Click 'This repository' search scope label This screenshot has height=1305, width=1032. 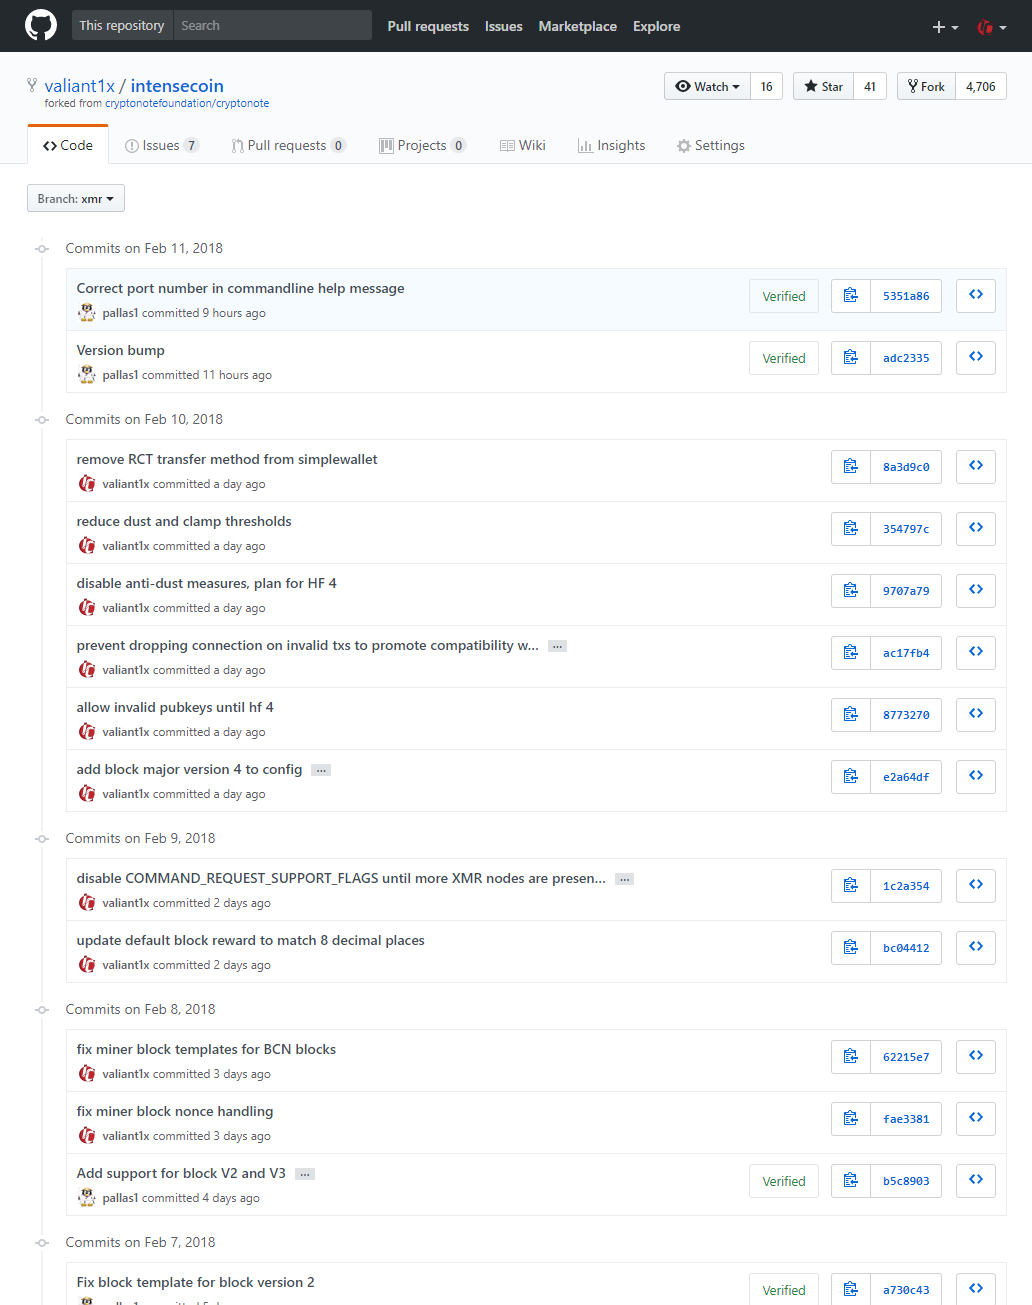click(x=122, y=26)
